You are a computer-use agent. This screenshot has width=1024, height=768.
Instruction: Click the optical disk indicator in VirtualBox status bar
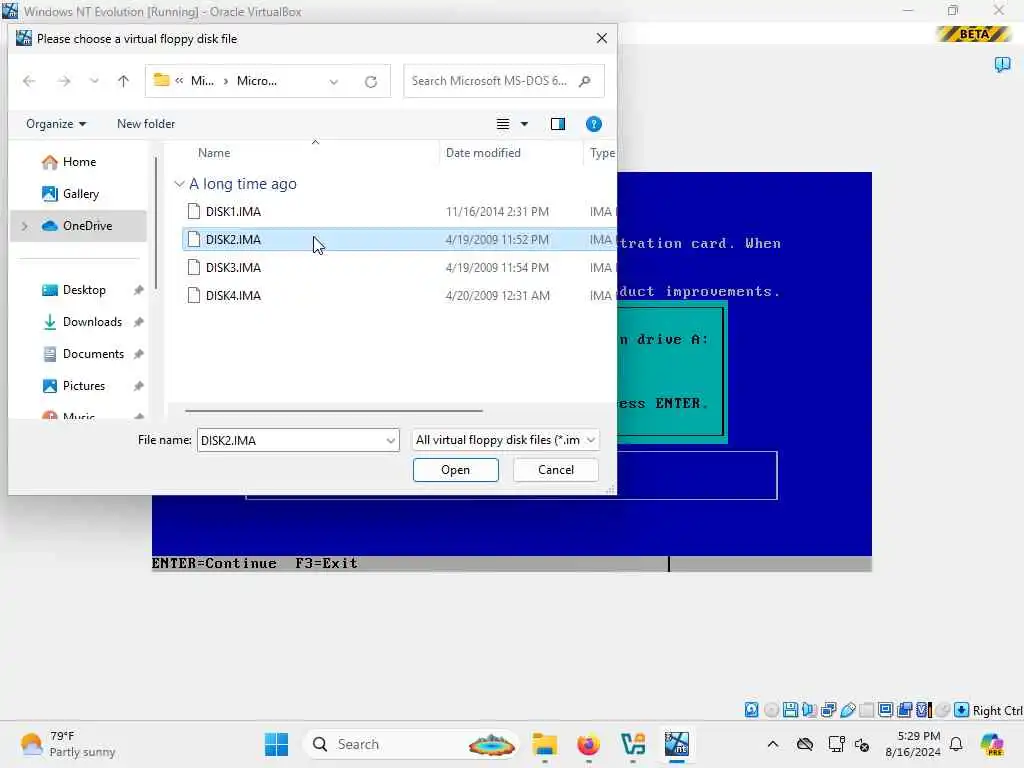point(771,710)
